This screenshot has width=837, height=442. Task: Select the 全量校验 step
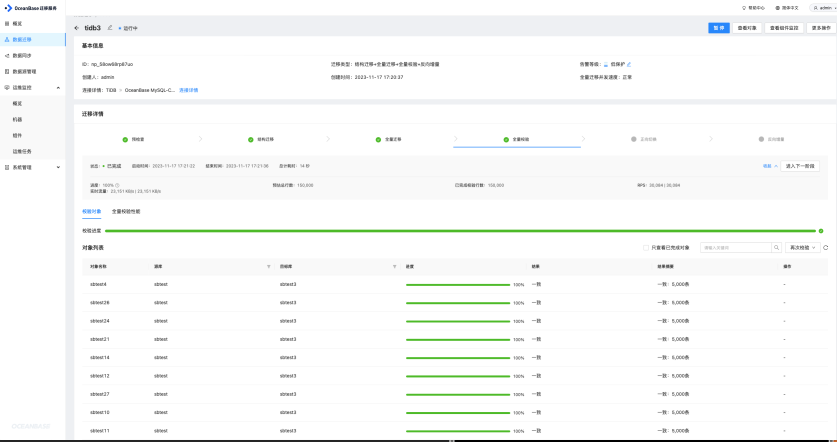pyautogui.click(x=516, y=139)
